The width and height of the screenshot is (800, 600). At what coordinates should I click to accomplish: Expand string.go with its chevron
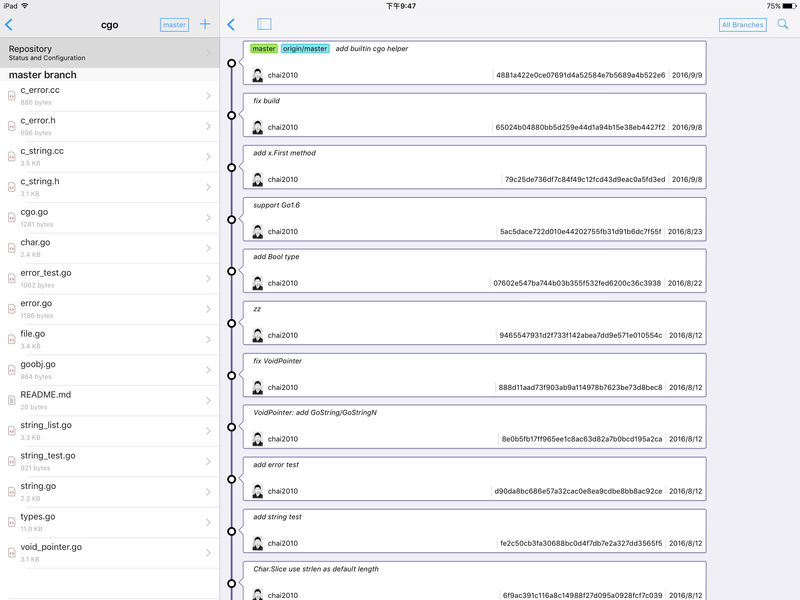(208, 492)
